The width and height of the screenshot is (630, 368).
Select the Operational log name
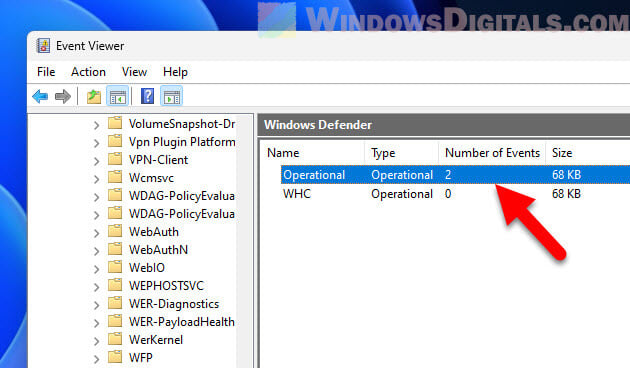tap(314, 175)
